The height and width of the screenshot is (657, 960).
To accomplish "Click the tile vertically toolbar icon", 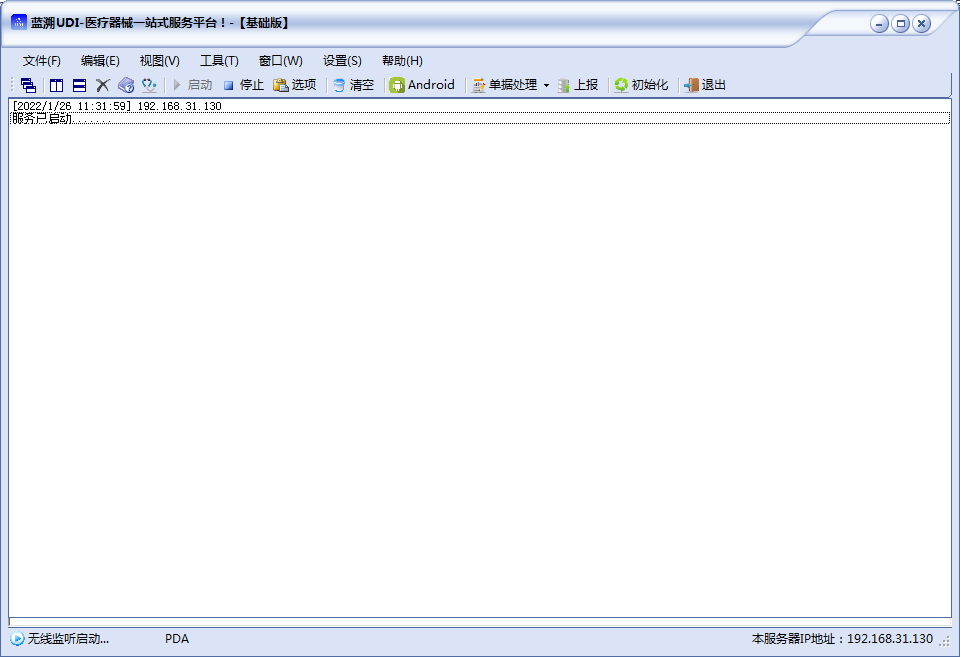I will [56, 85].
